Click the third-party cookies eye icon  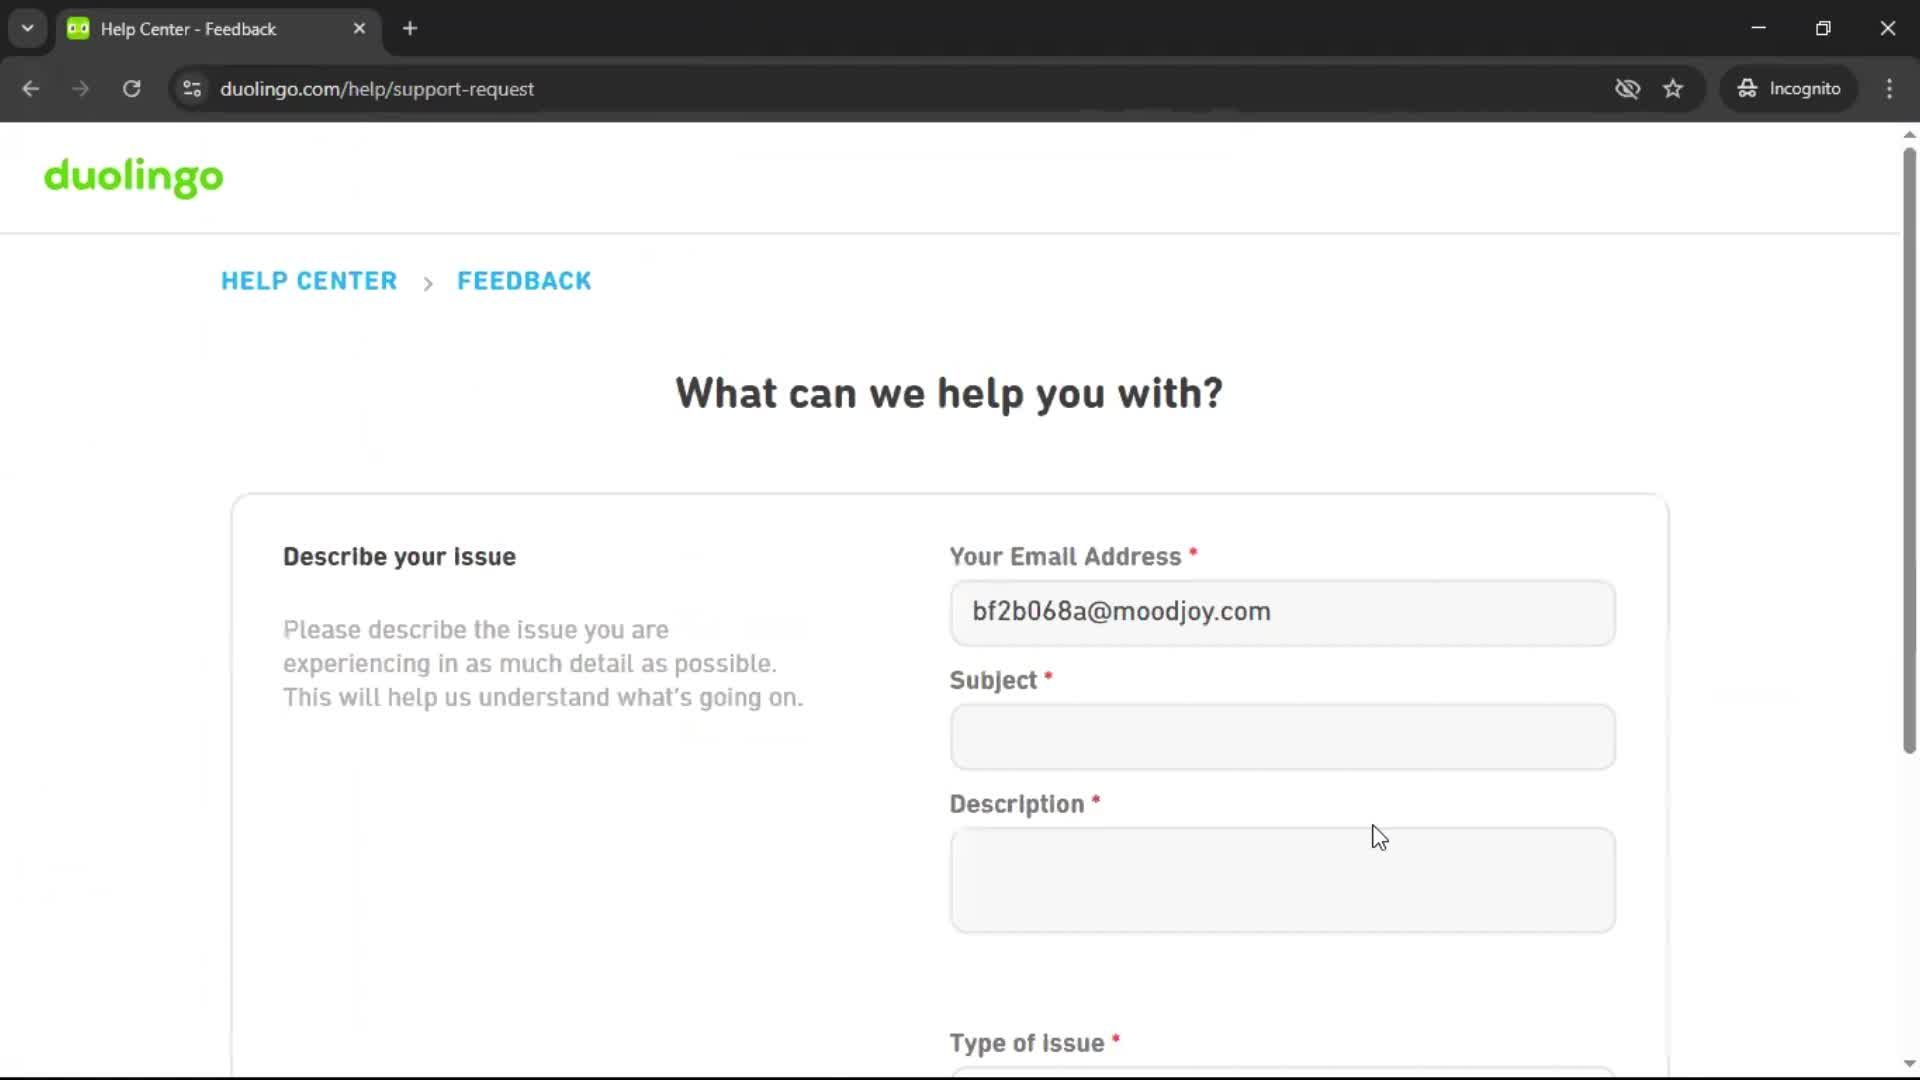[1628, 88]
